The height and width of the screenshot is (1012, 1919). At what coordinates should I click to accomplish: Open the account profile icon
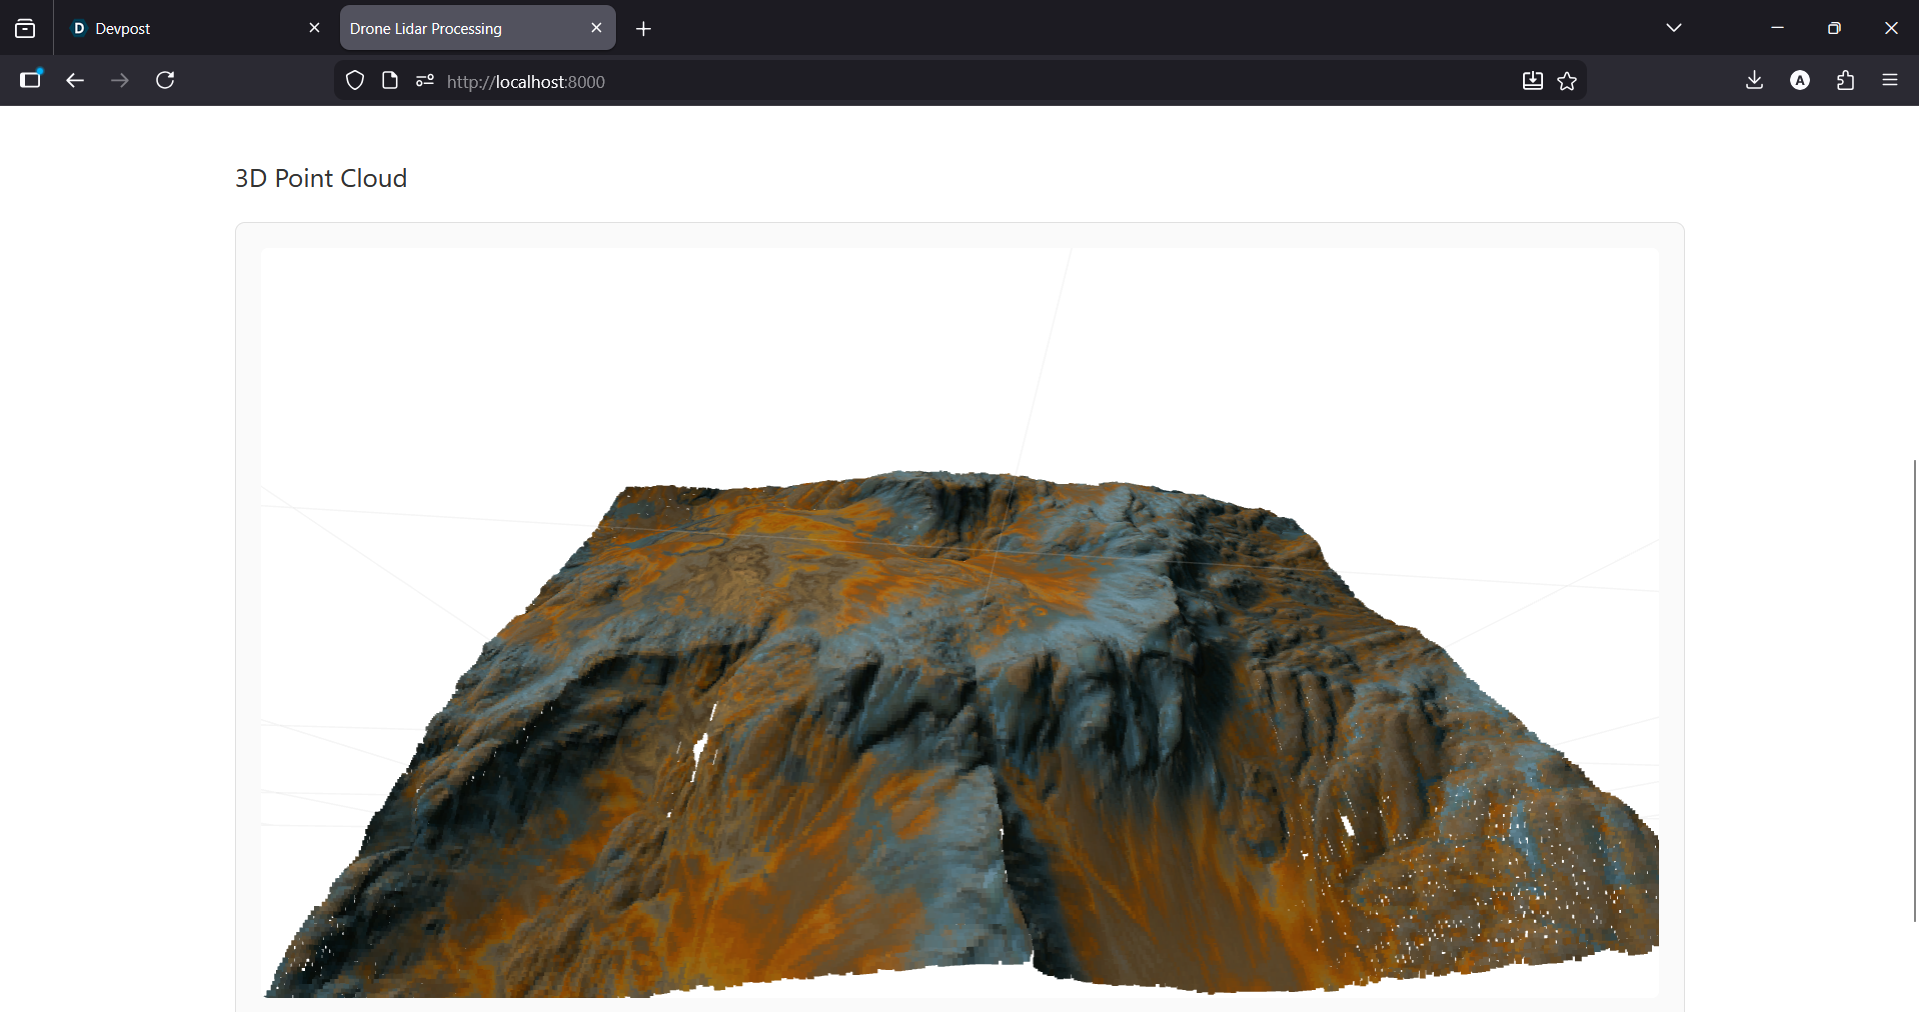[x=1800, y=80]
